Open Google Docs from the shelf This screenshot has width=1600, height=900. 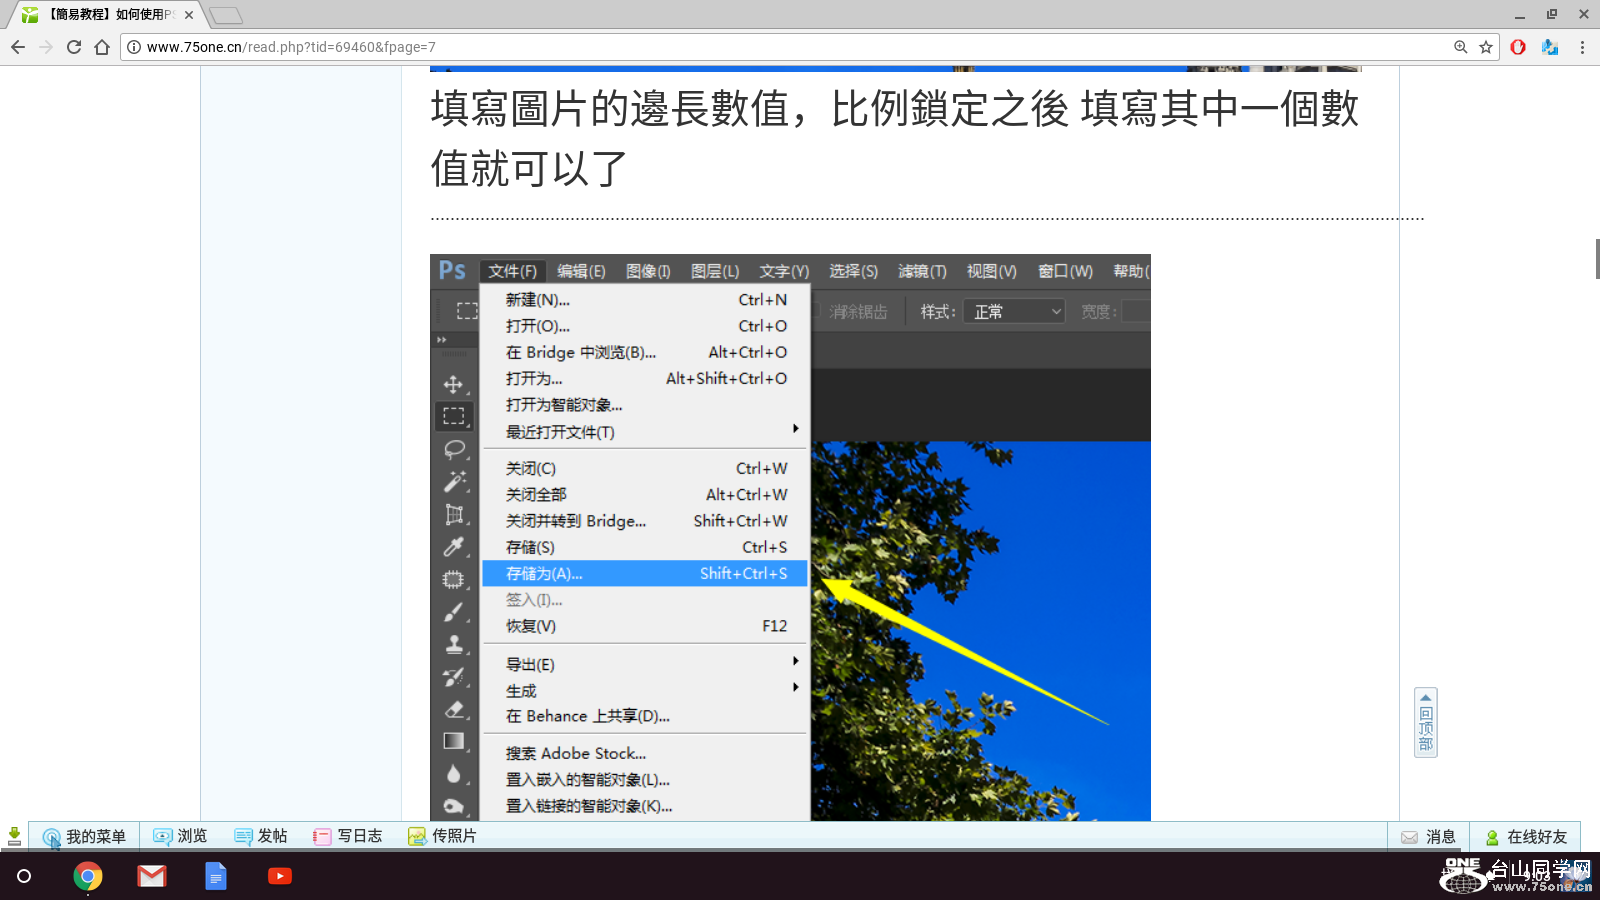(216, 876)
